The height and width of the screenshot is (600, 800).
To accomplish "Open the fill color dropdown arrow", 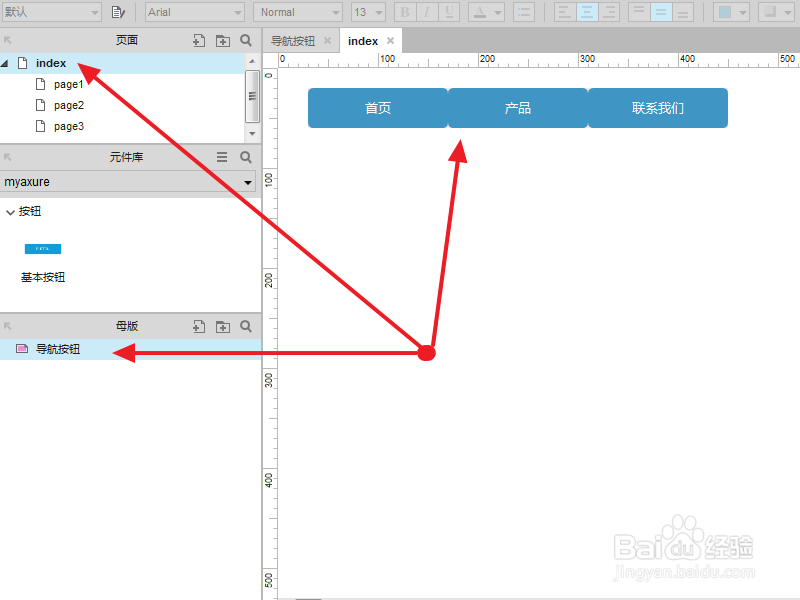I will (x=743, y=13).
